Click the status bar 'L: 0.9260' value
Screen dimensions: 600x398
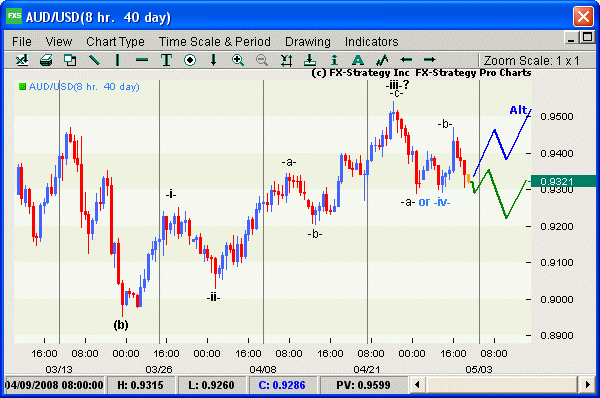211,385
